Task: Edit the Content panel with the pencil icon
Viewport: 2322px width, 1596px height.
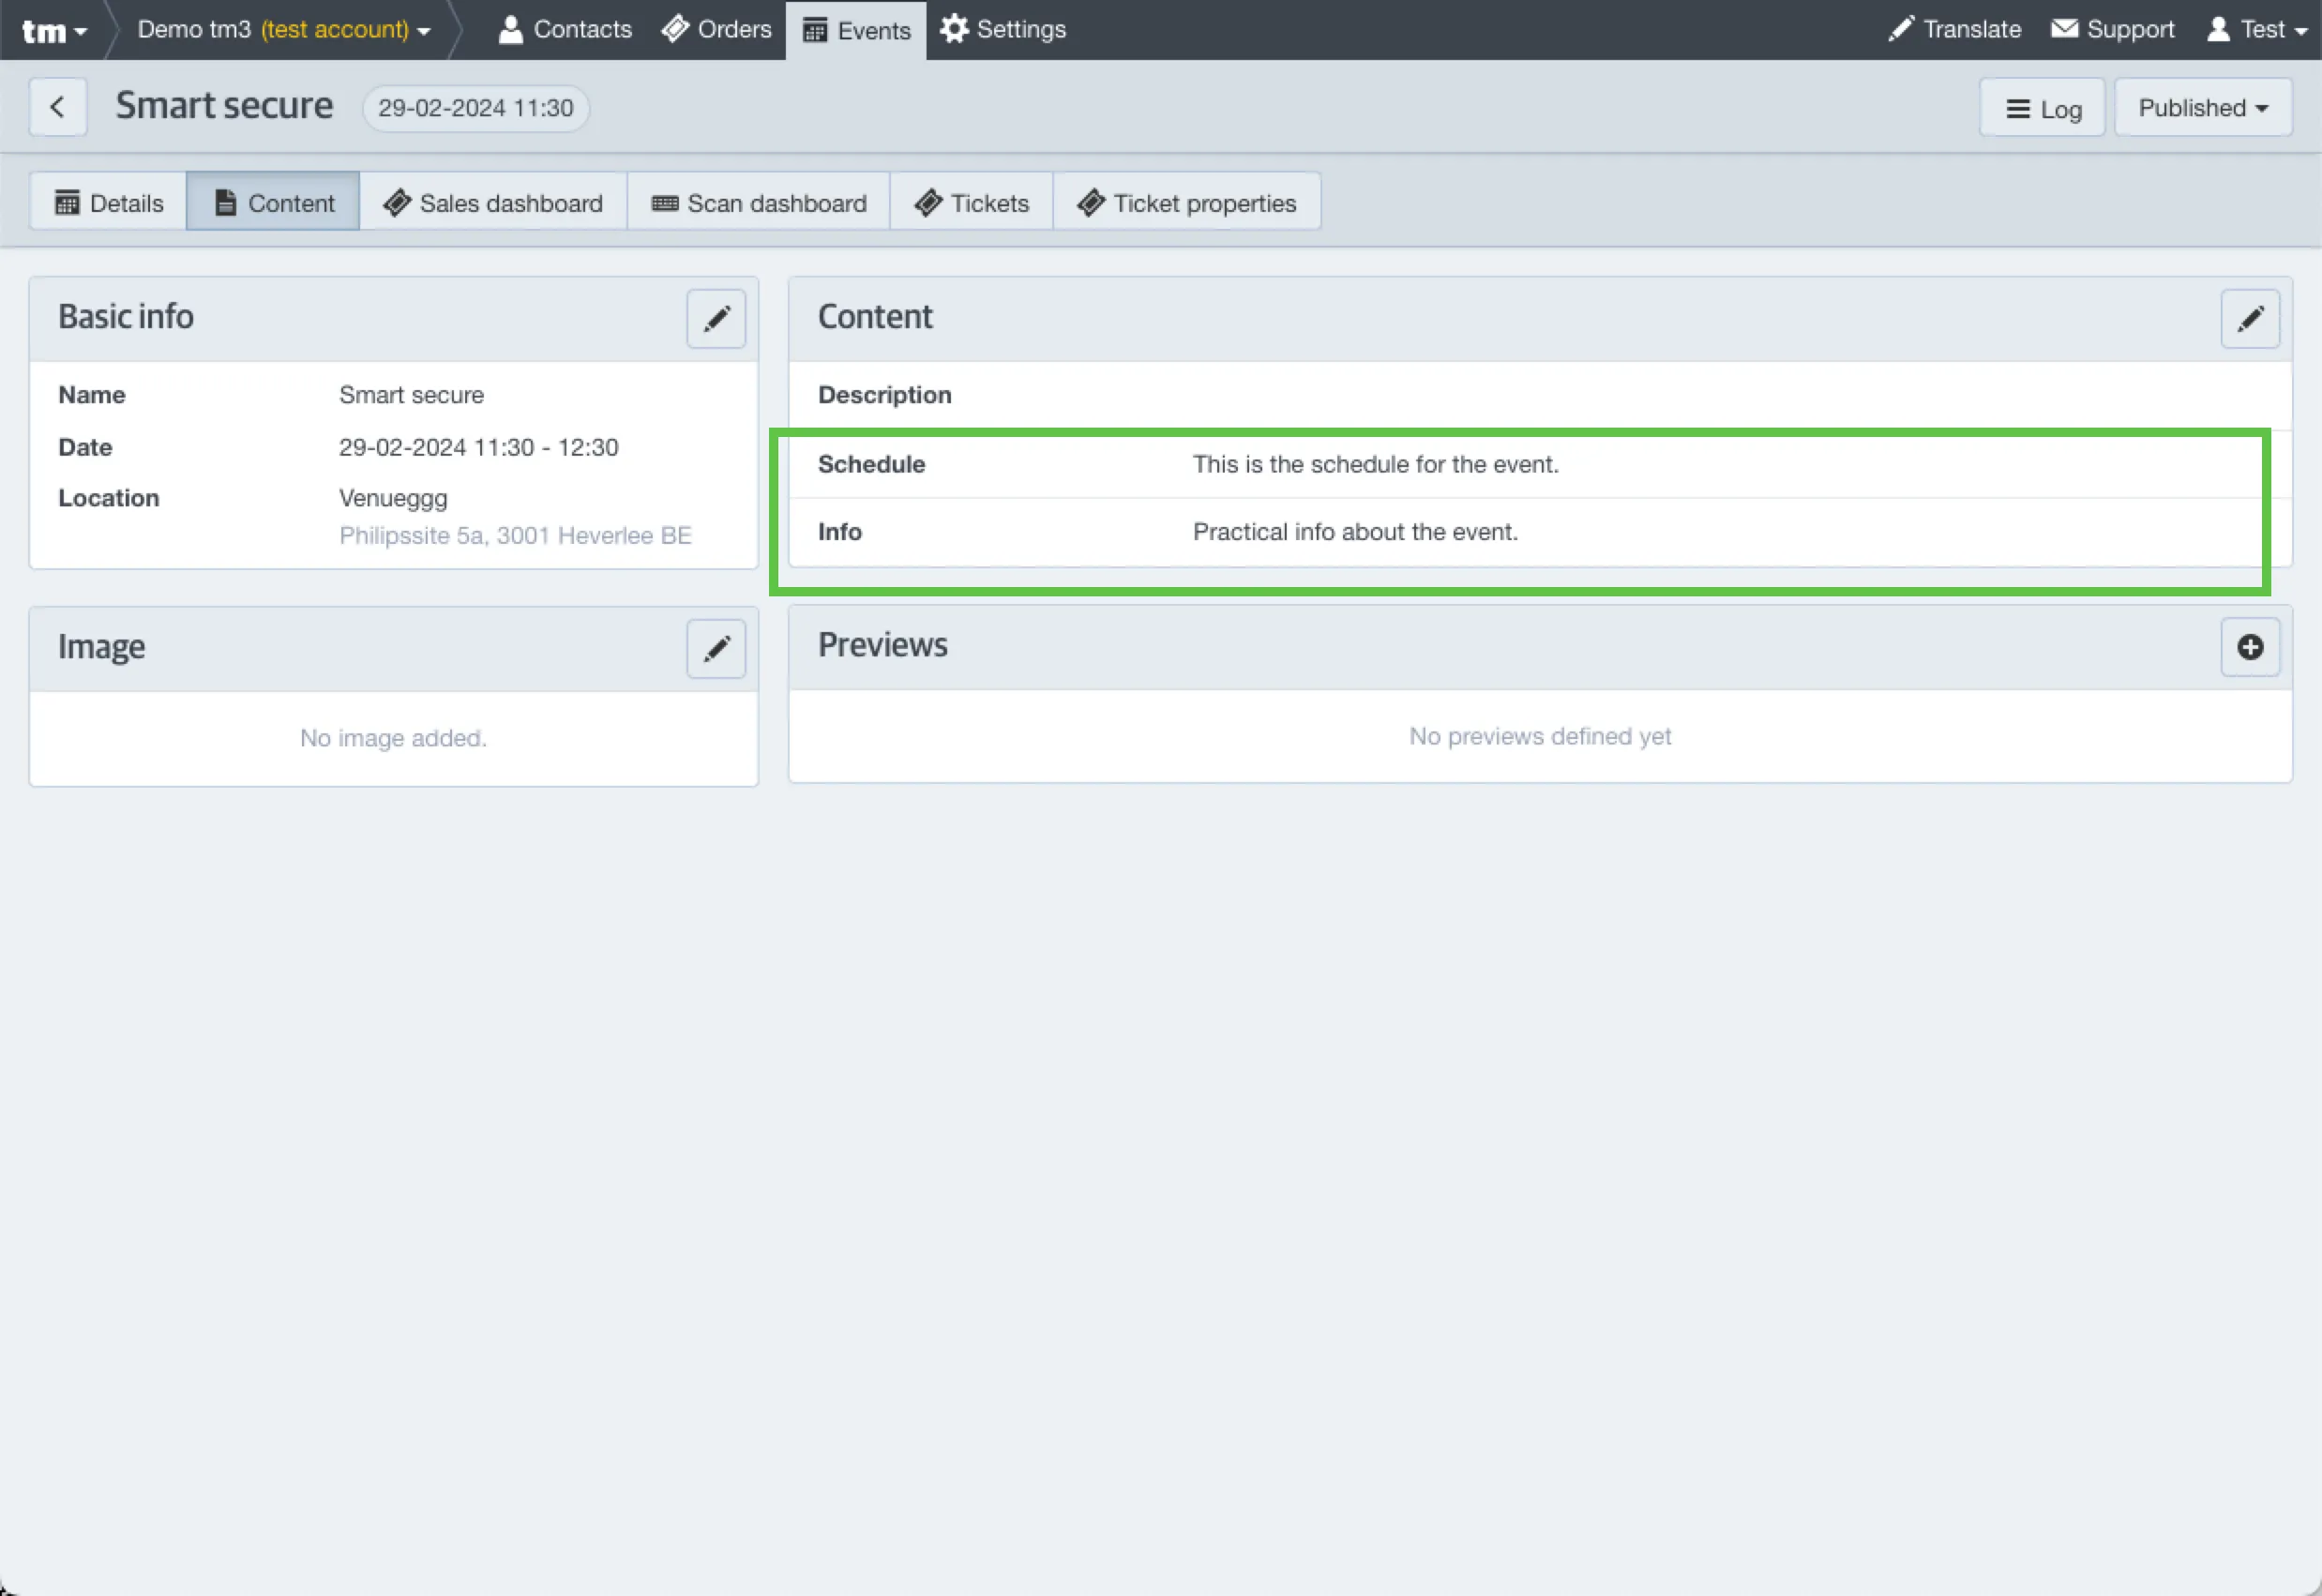Action: coord(2250,319)
